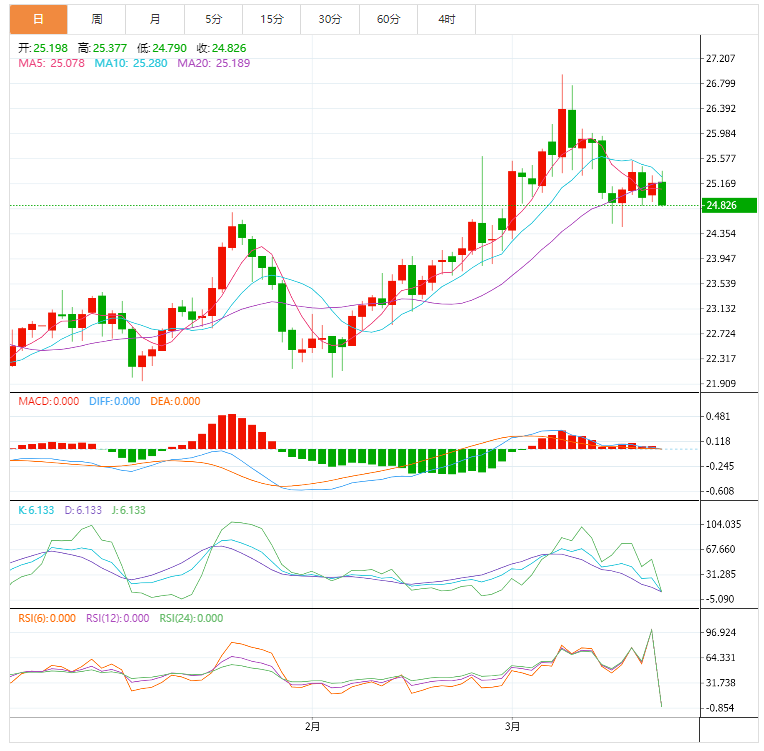Click the MA20 indicator label
The image size is (764, 751).
pos(213,63)
